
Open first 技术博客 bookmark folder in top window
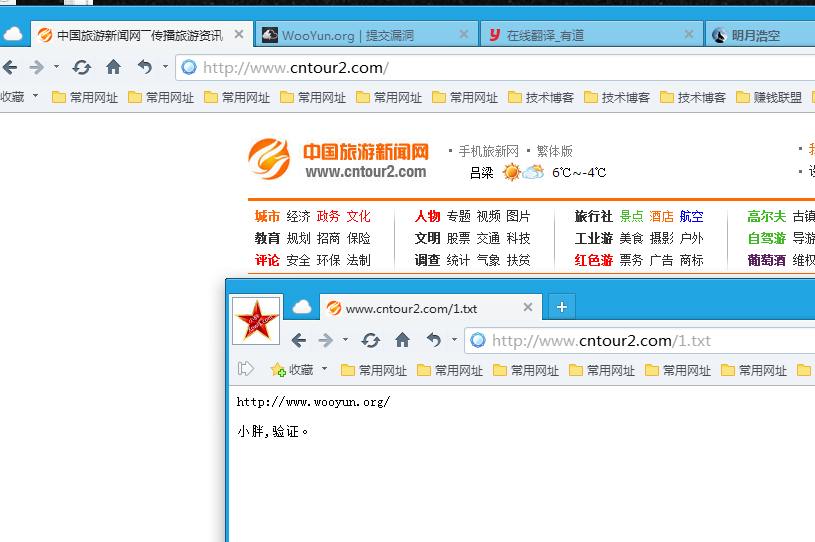541,97
